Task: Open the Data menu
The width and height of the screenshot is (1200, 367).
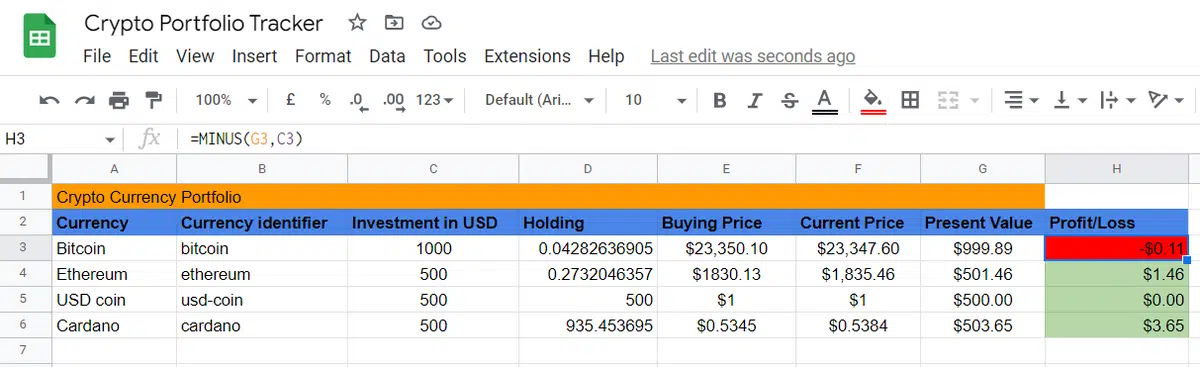Action: point(387,56)
